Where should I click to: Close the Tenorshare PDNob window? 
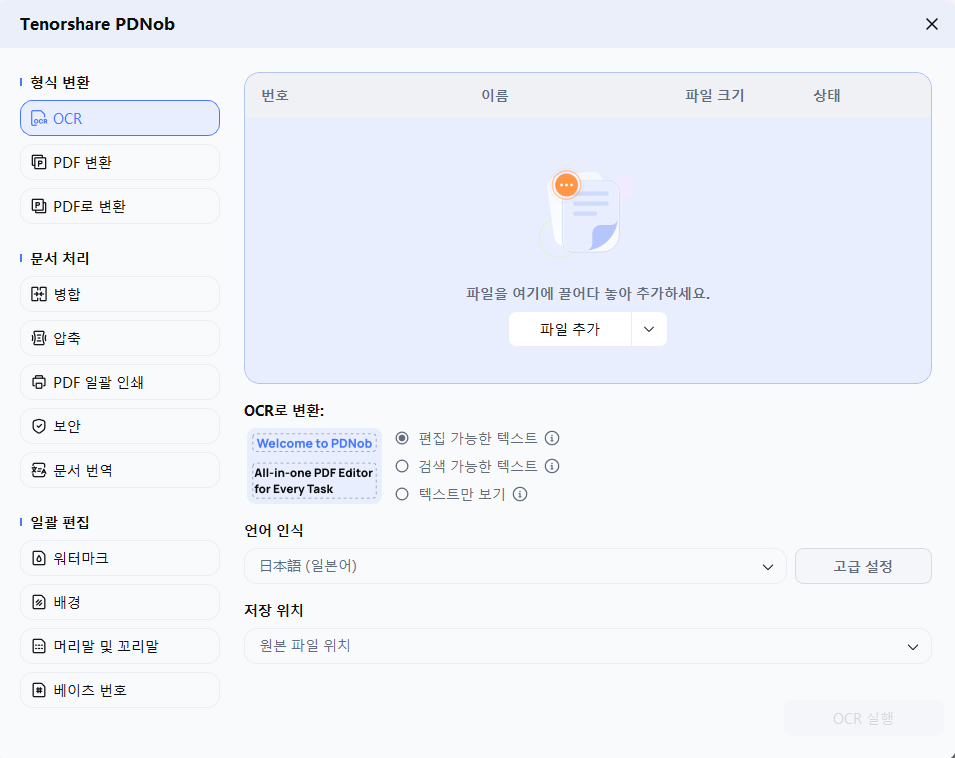pos(931,24)
